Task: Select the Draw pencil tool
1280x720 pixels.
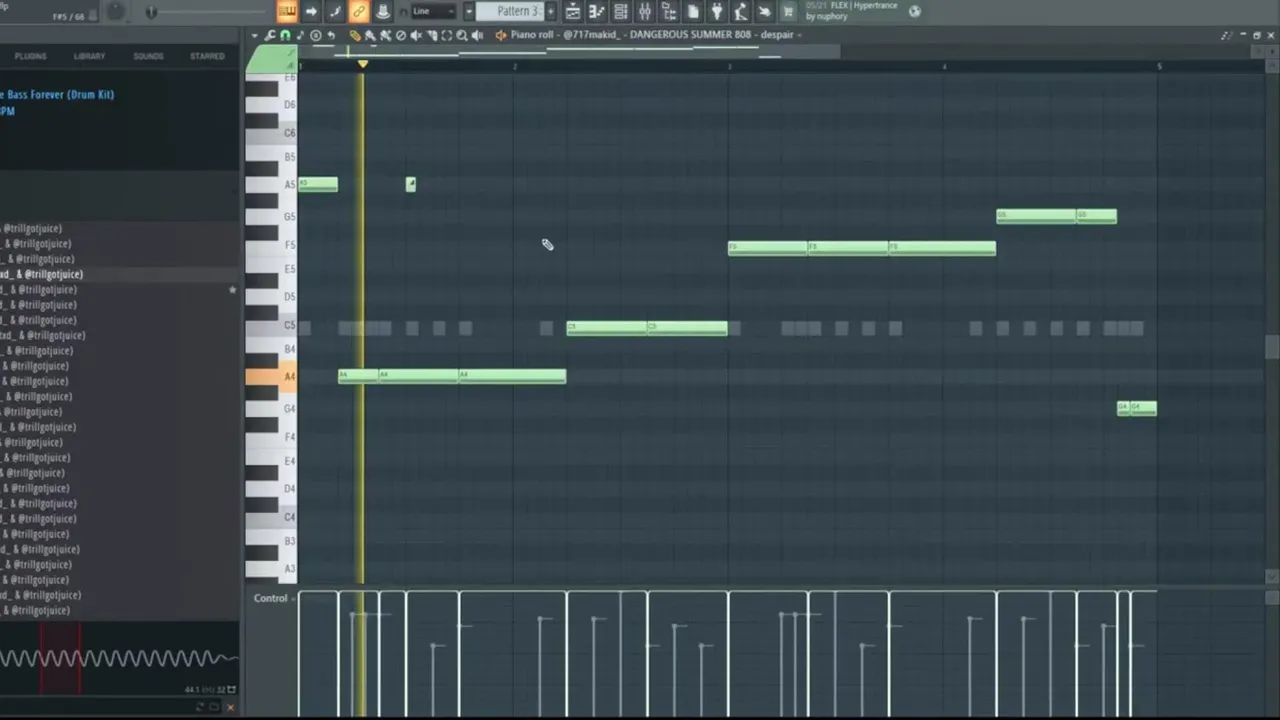Action: (355, 35)
